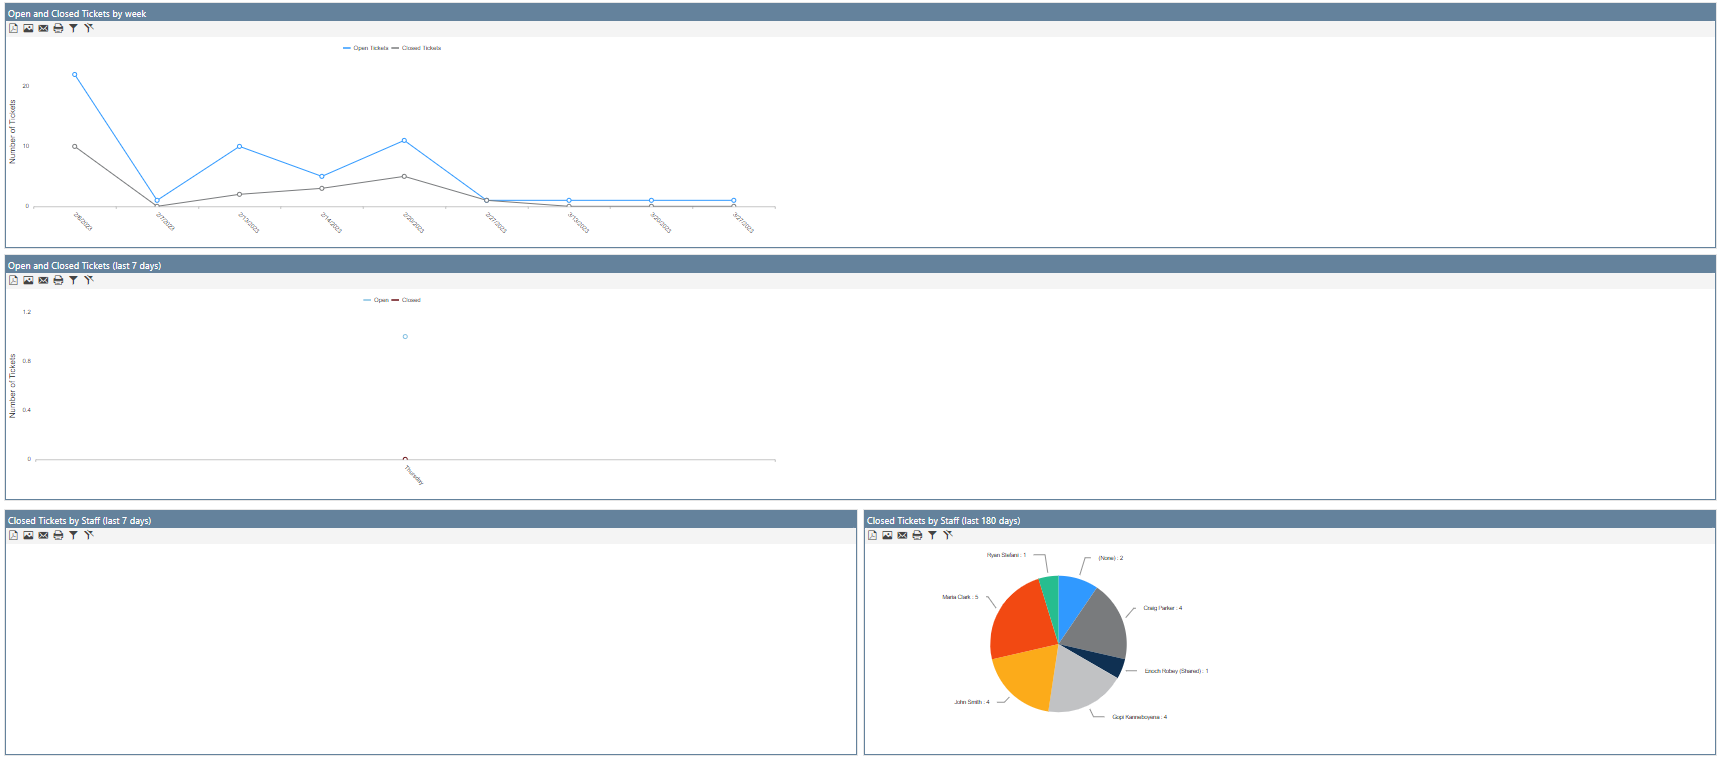Toggle 'Open' series in last 7 days legend
This screenshot has height=760, width=1720.
pos(376,300)
